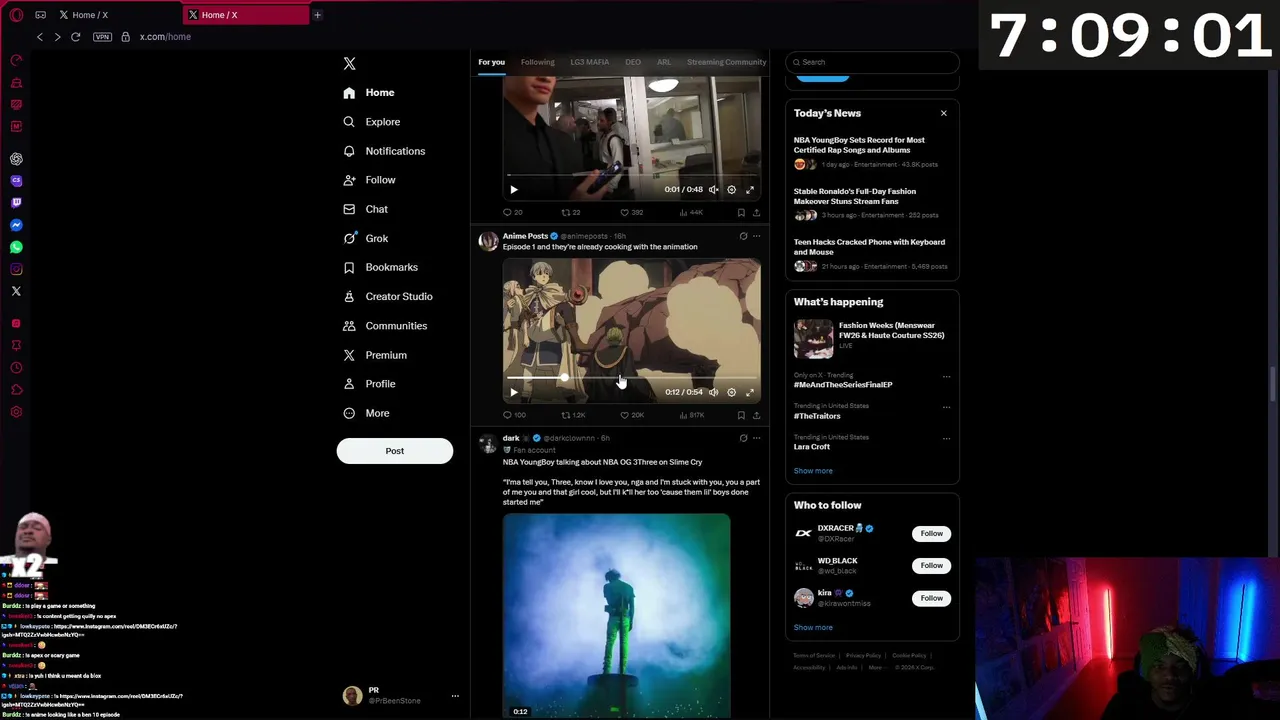Close the Today's News panel
The height and width of the screenshot is (720, 1280).
pyautogui.click(x=943, y=113)
